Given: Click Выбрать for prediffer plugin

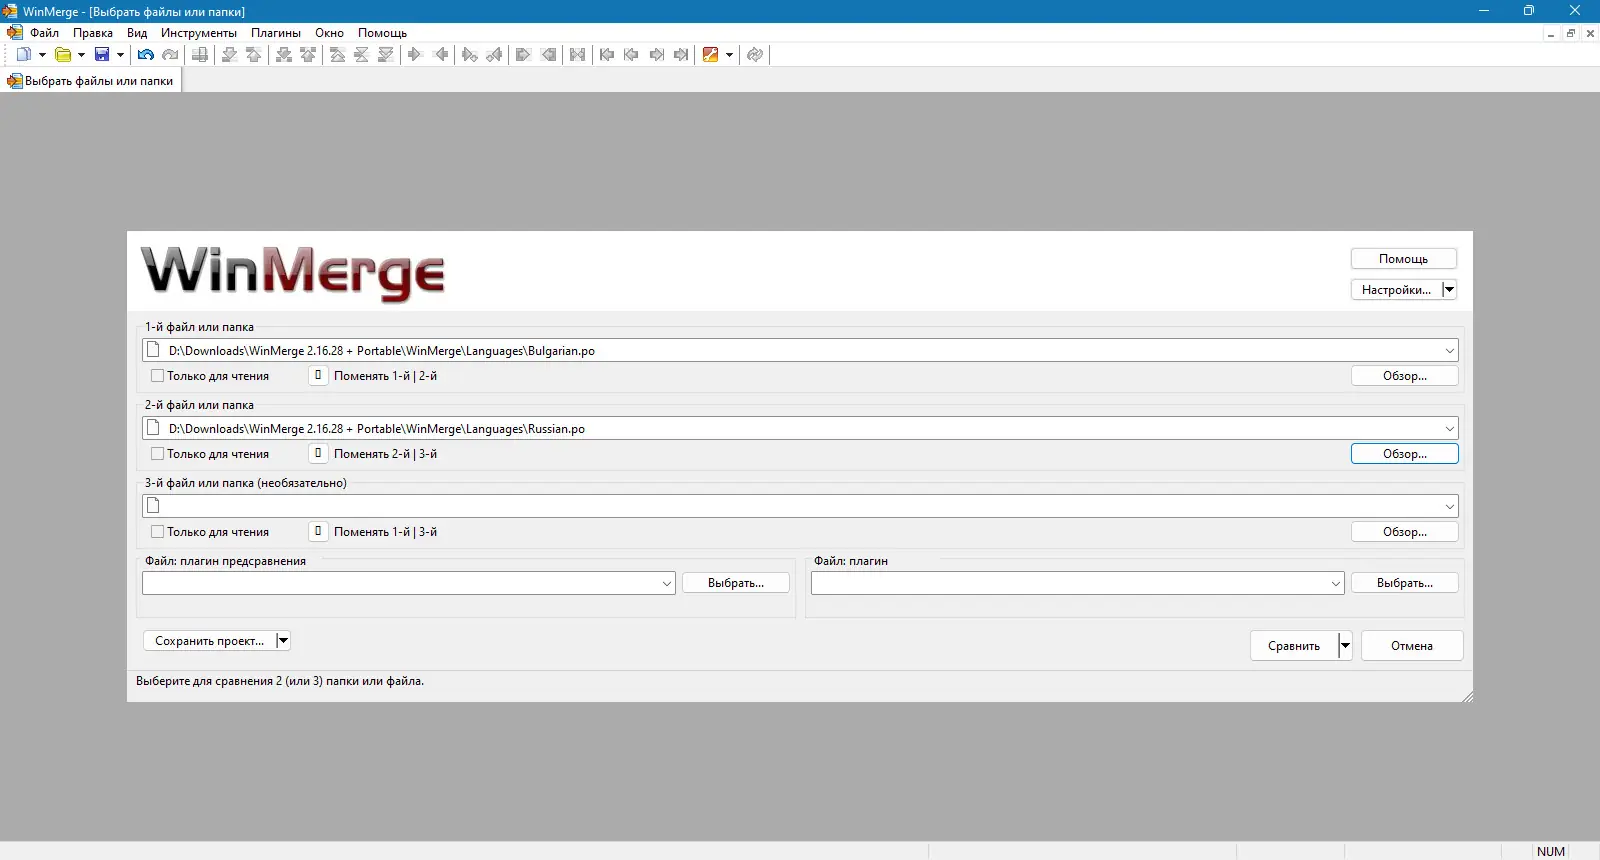Looking at the screenshot, I should pyautogui.click(x=736, y=583).
